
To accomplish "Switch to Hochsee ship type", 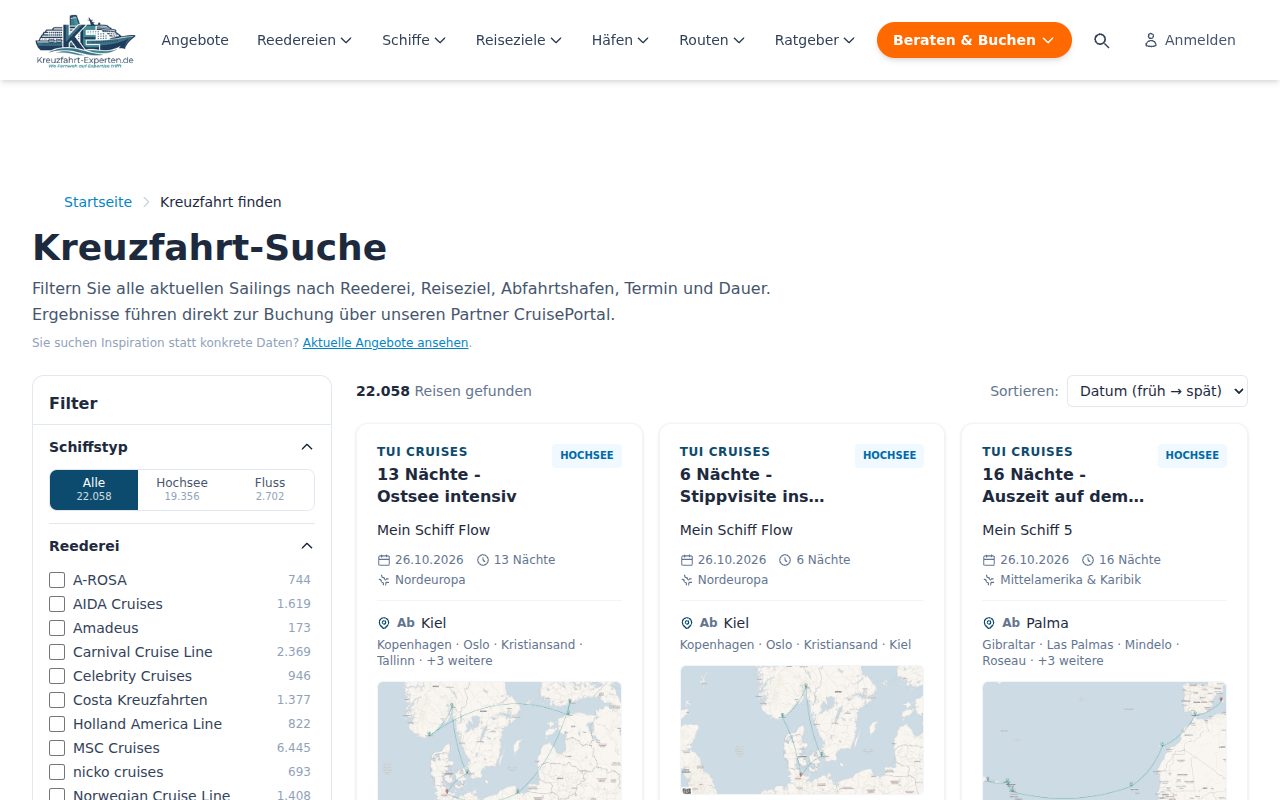I will point(182,490).
